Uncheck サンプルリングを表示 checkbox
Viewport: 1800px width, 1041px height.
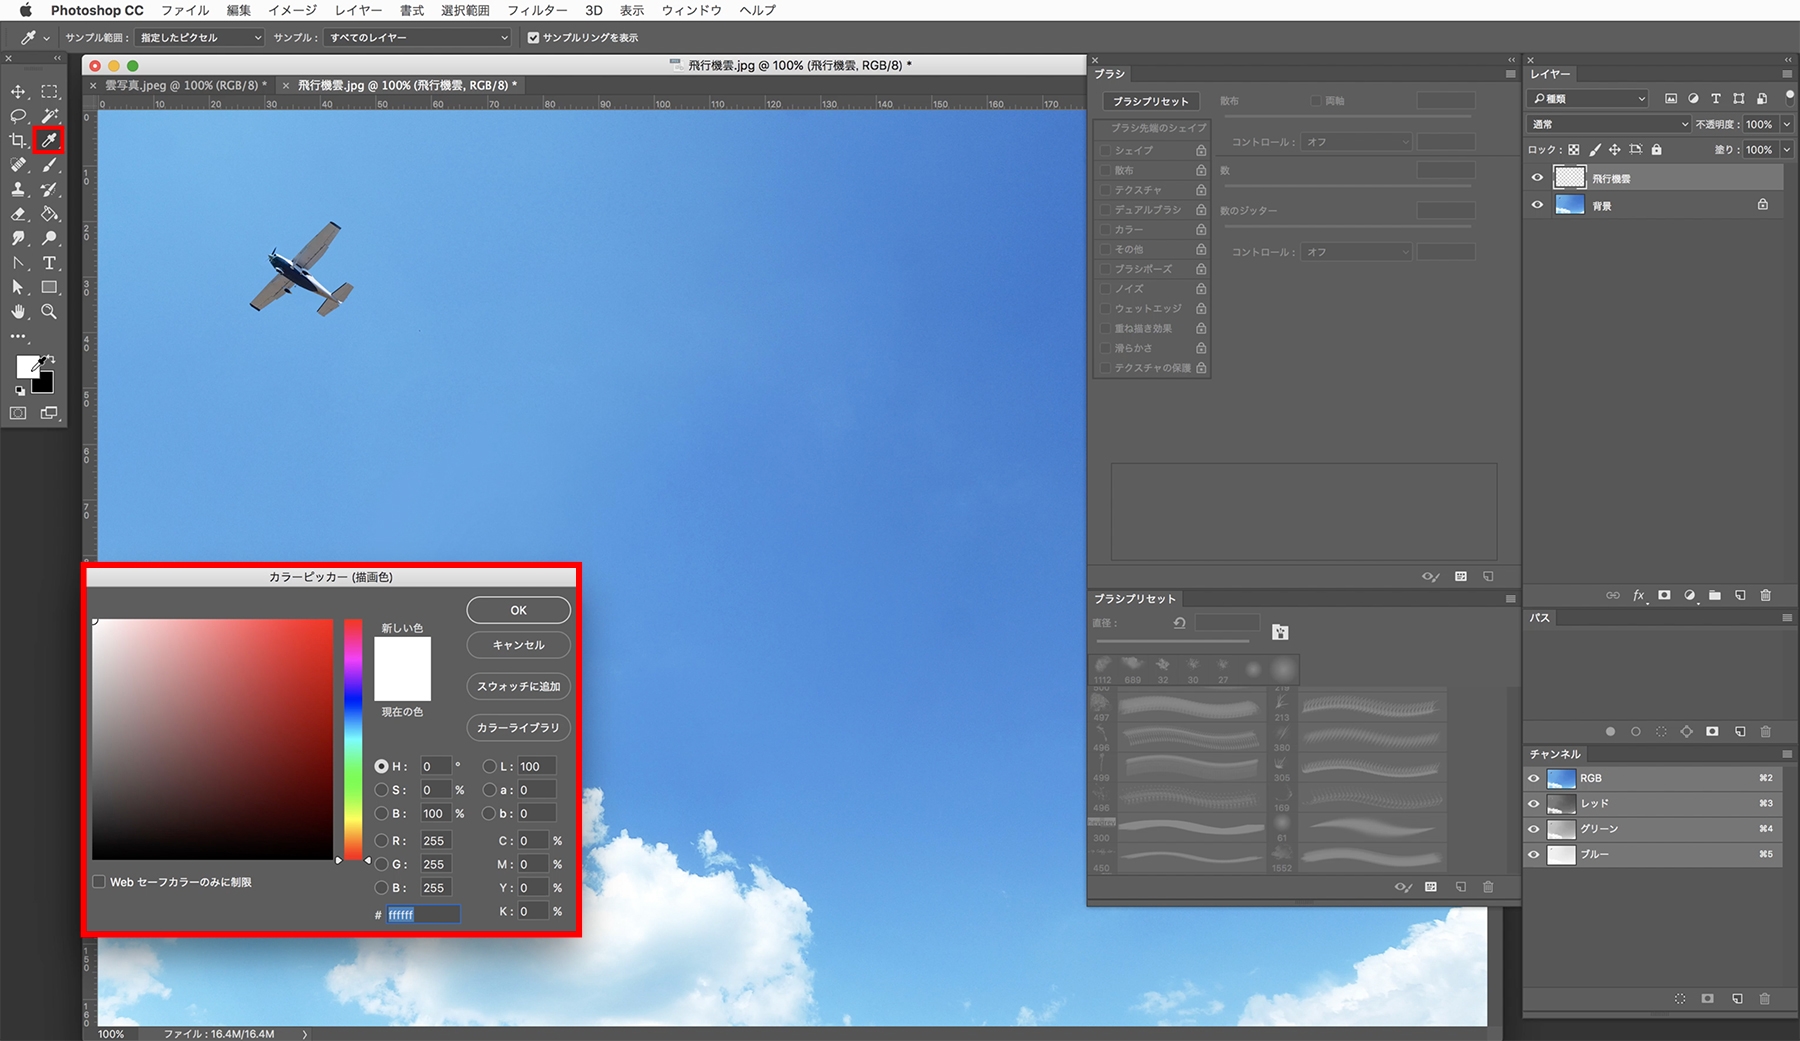533,38
